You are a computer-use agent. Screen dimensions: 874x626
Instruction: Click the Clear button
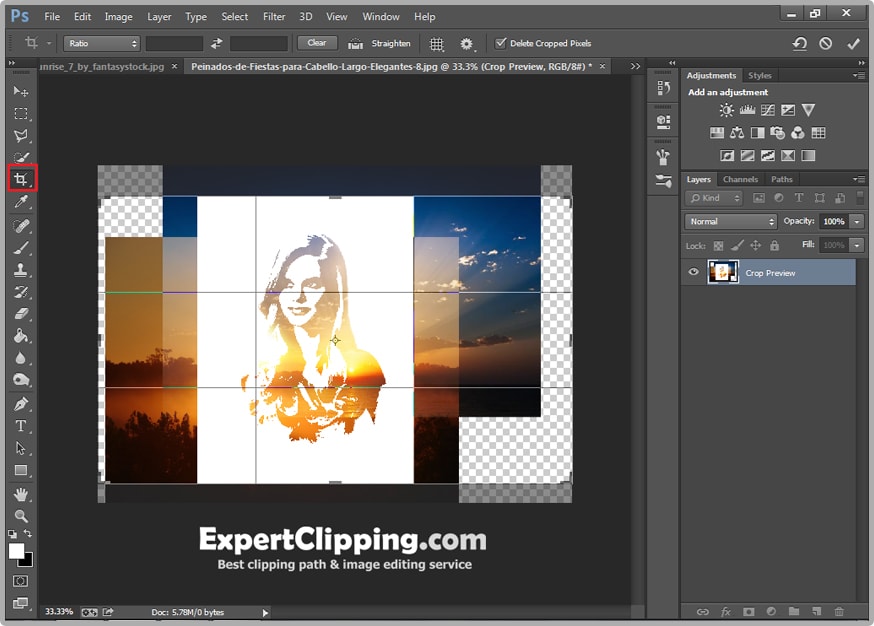[x=316, y=43]
